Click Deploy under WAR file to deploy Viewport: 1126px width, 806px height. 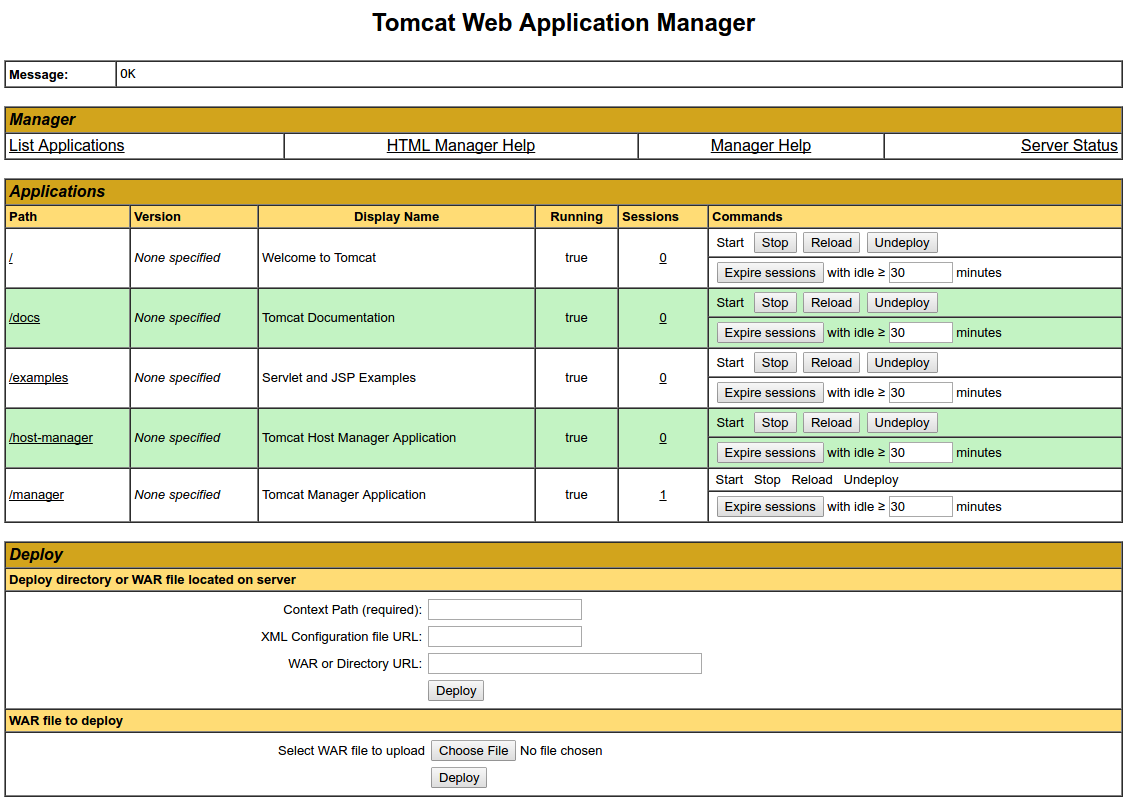458,777
